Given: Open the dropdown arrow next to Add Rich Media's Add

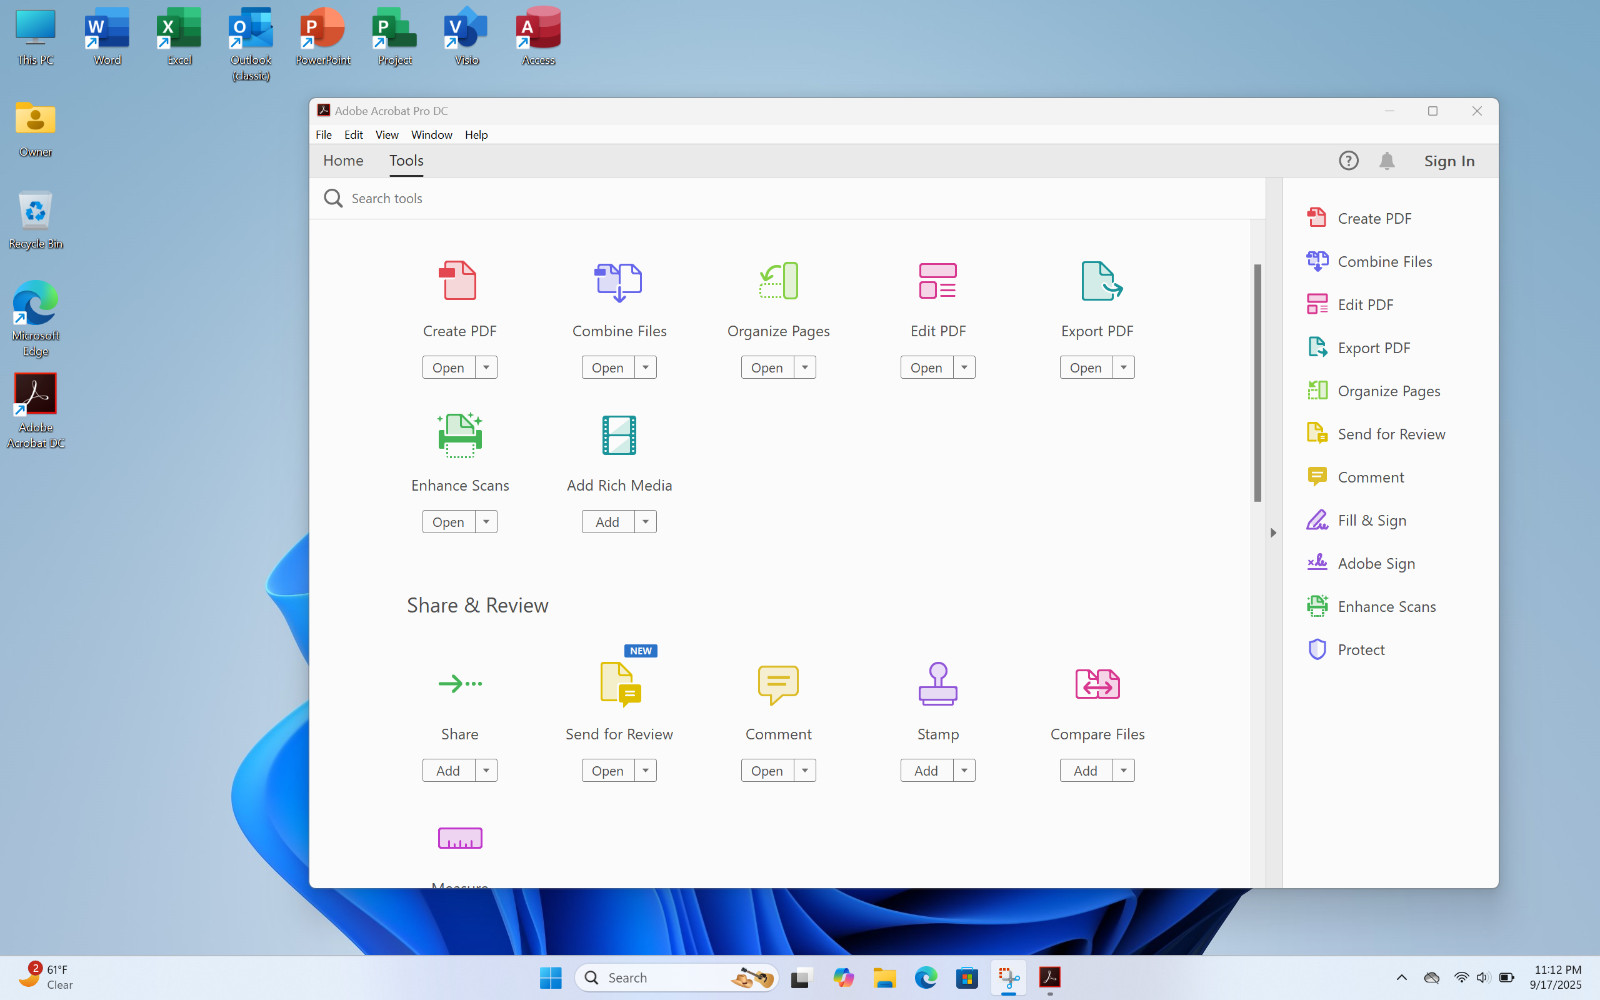Looking at the screenshot, I should pyautogui.click(x=646, y=522).
